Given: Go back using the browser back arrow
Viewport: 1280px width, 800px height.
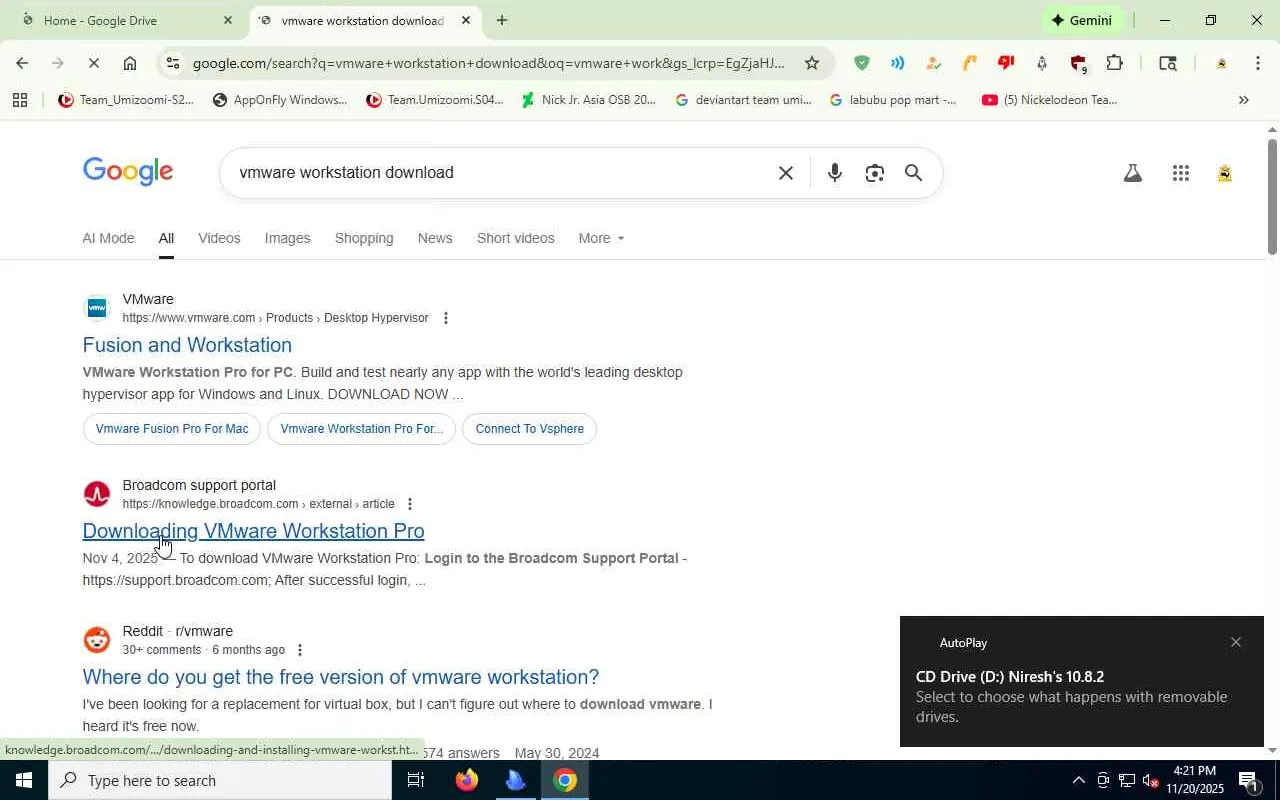Looking at the screenshot, I should click(22, 63).
